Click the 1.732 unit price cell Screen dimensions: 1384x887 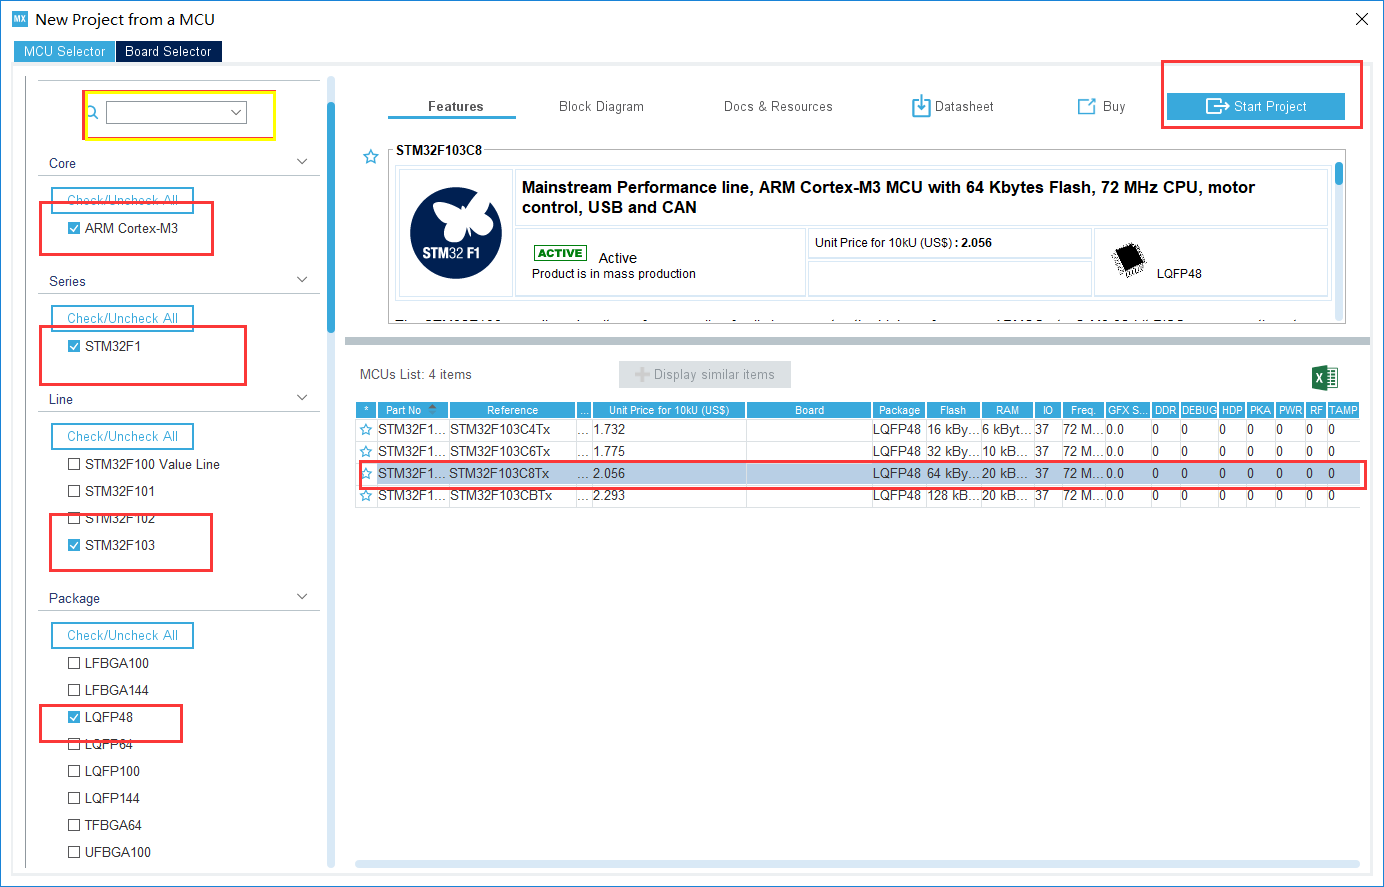tap(669, 430)
